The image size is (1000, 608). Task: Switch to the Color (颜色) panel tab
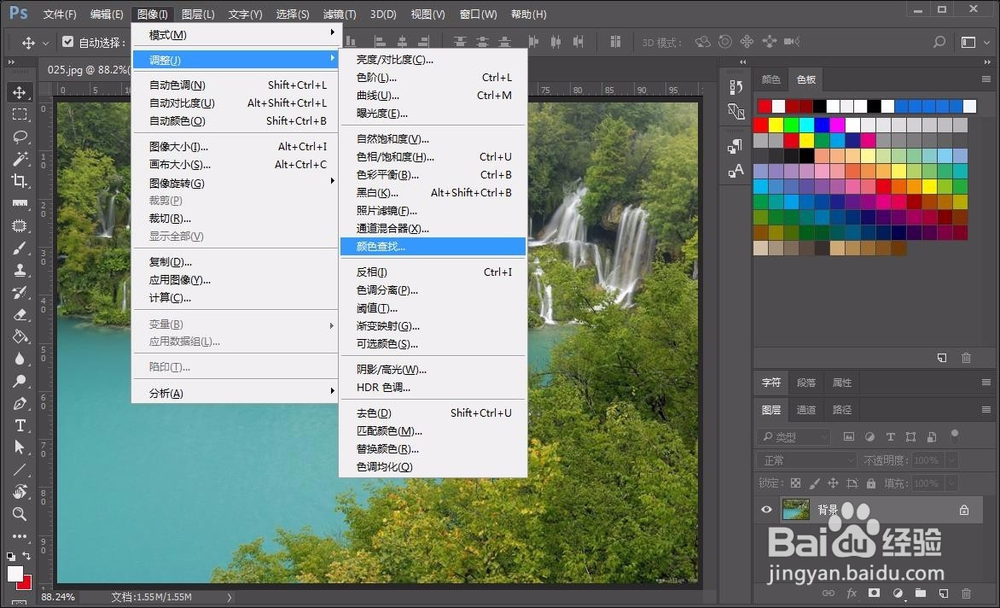point(770,79)
